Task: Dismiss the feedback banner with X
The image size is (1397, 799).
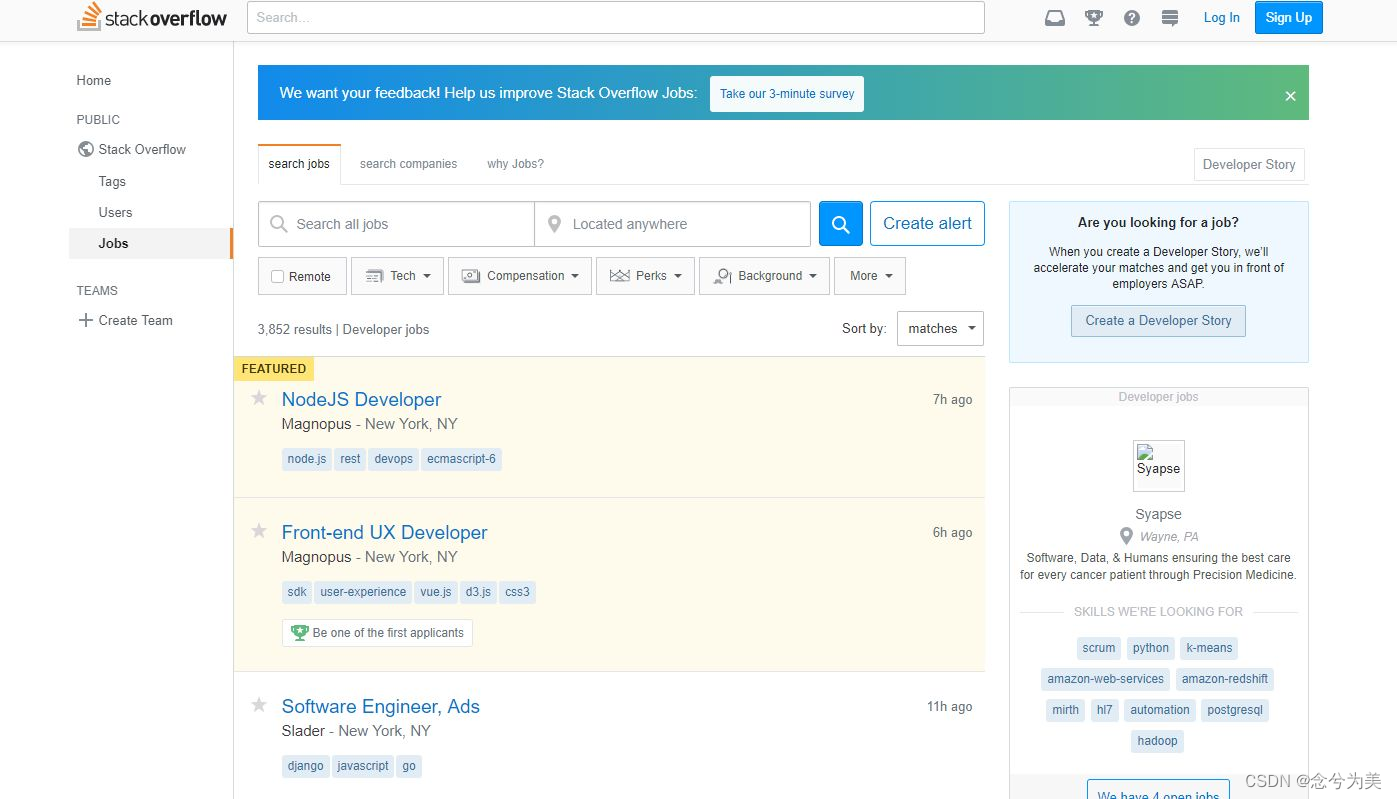Action: 1290,96
